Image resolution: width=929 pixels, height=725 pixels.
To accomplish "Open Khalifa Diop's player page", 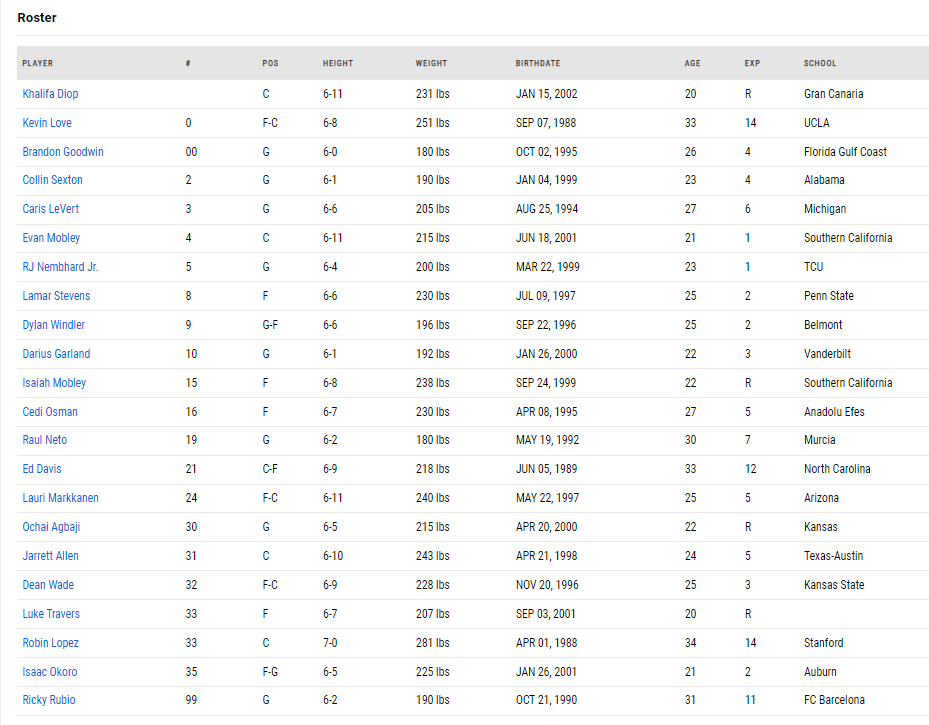I will [50, 94].
